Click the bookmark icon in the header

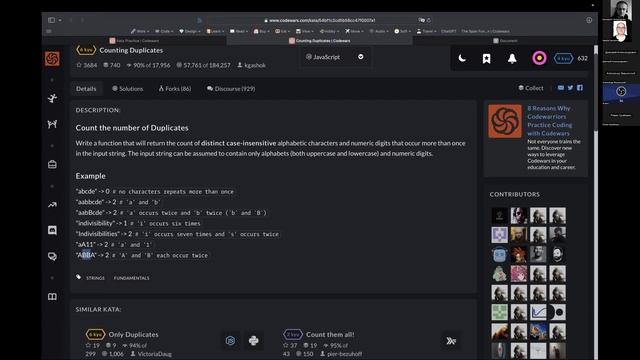pyautogui.click(x=487, y=59)
